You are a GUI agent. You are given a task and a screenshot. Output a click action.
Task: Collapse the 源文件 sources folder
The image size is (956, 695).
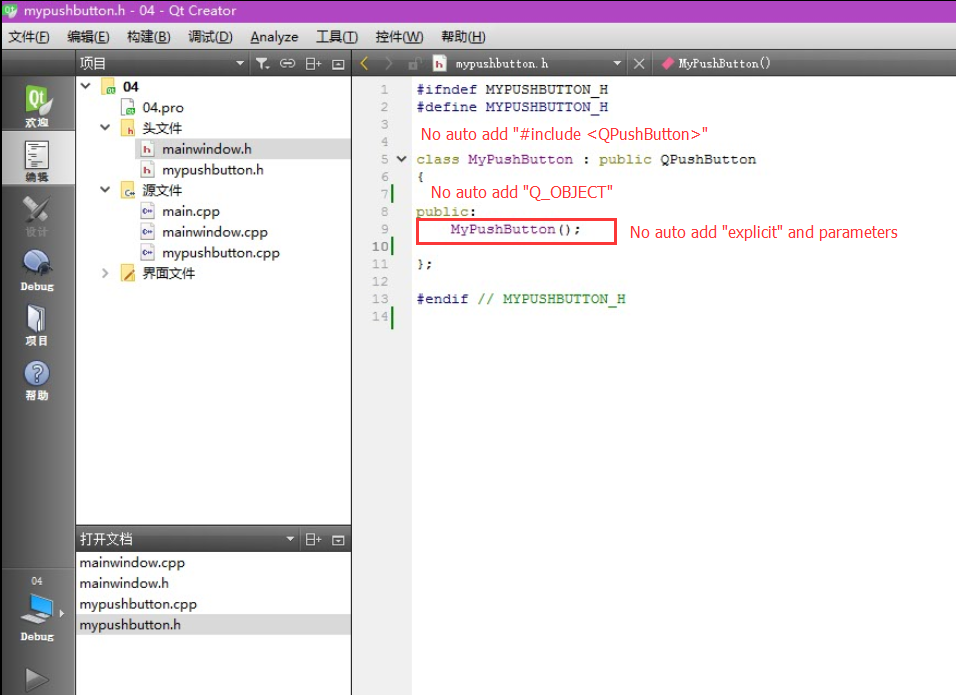(x=106, y=190)
